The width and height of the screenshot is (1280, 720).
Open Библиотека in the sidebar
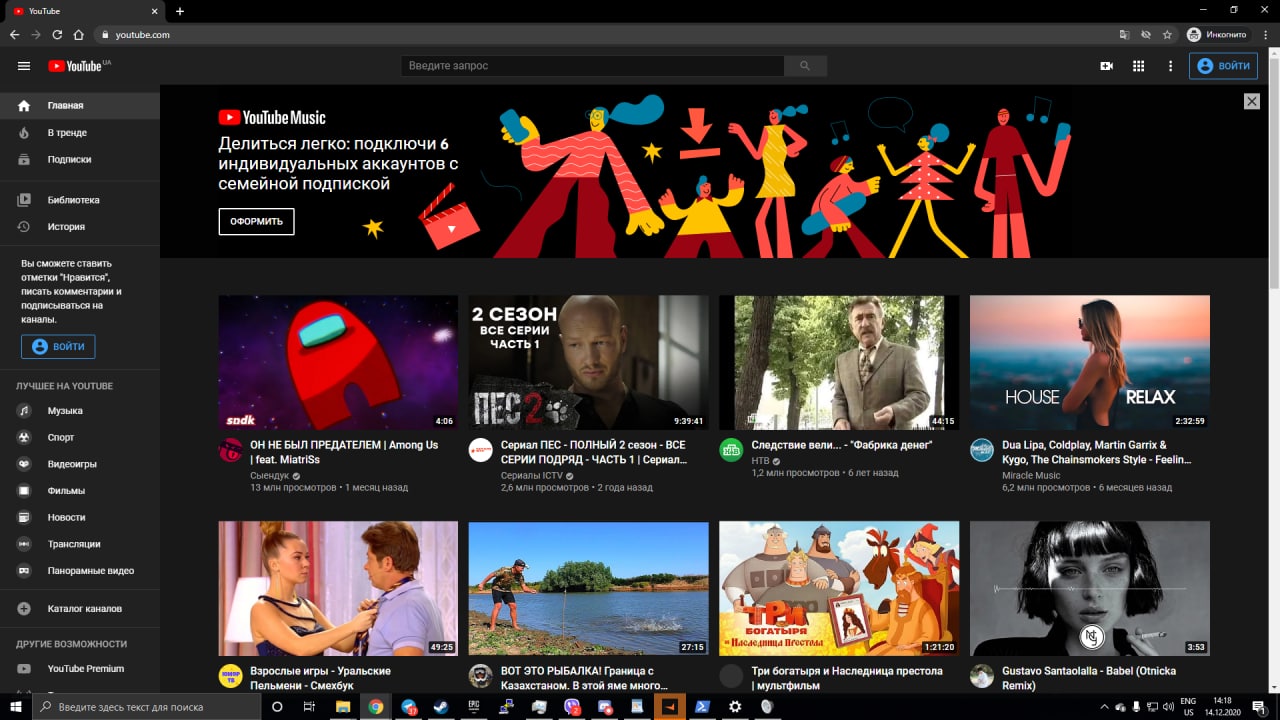(x=80, y=200)
